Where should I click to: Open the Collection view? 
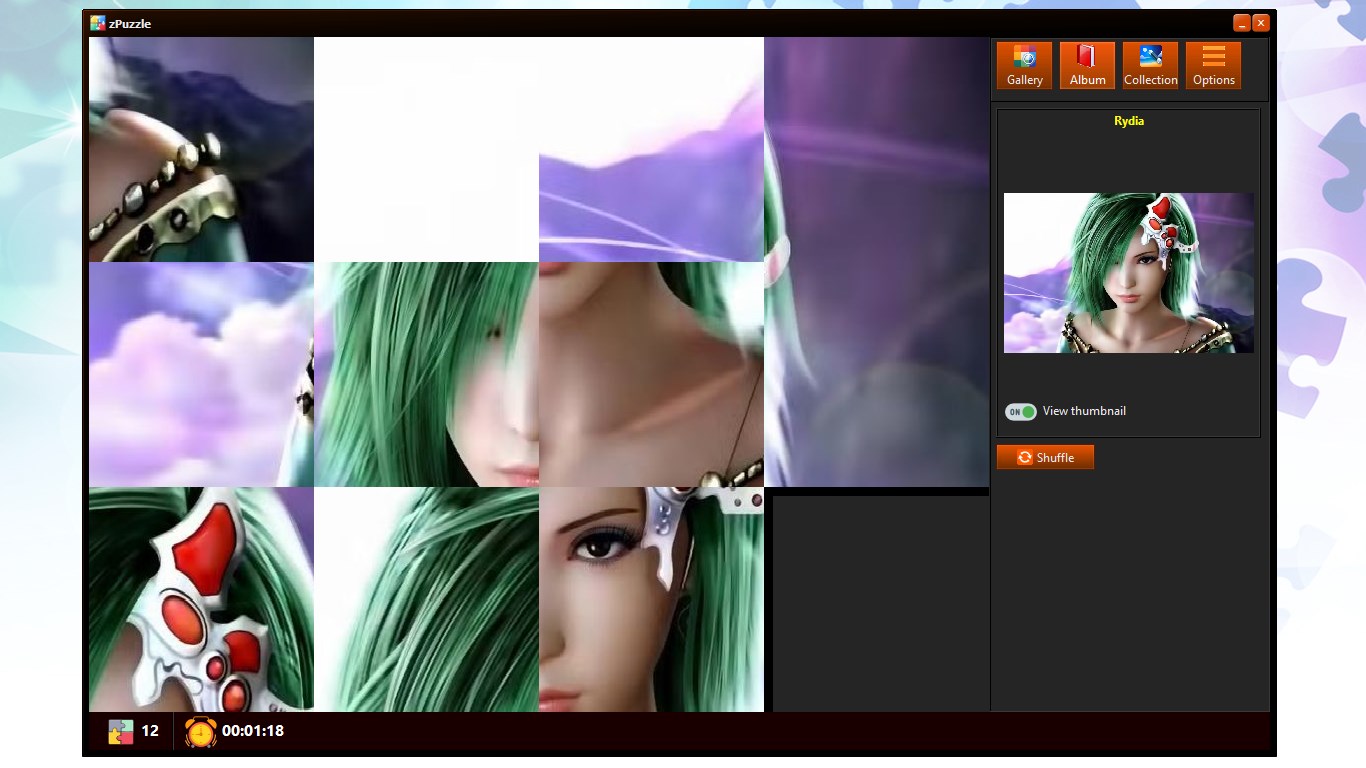coord(1150,65)
